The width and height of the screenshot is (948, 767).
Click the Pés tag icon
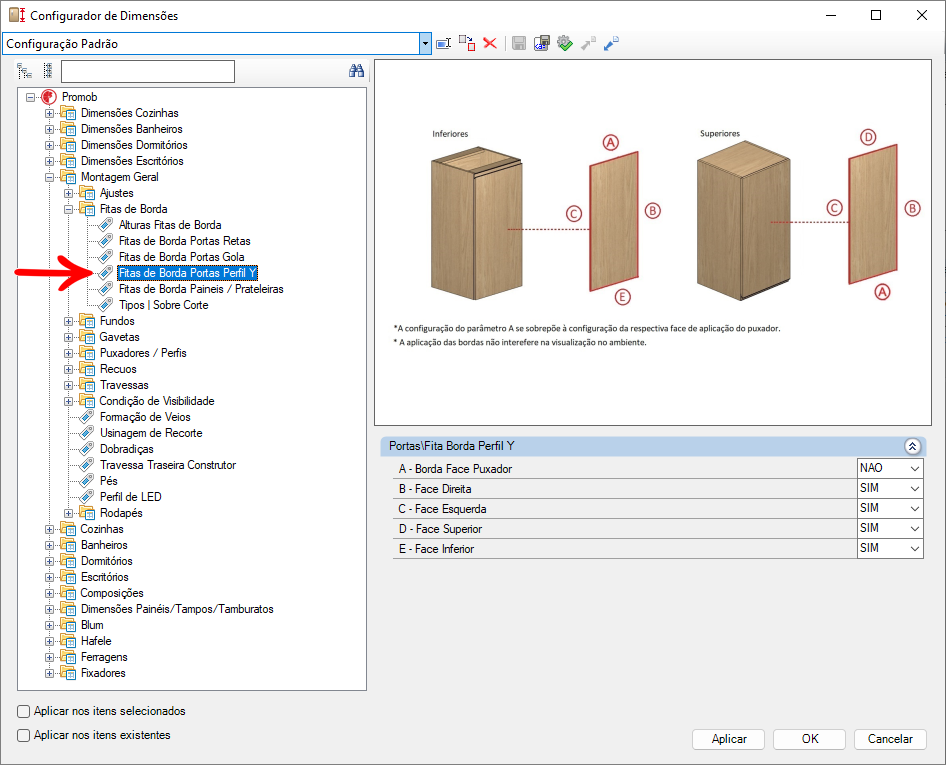pos(87,481)
